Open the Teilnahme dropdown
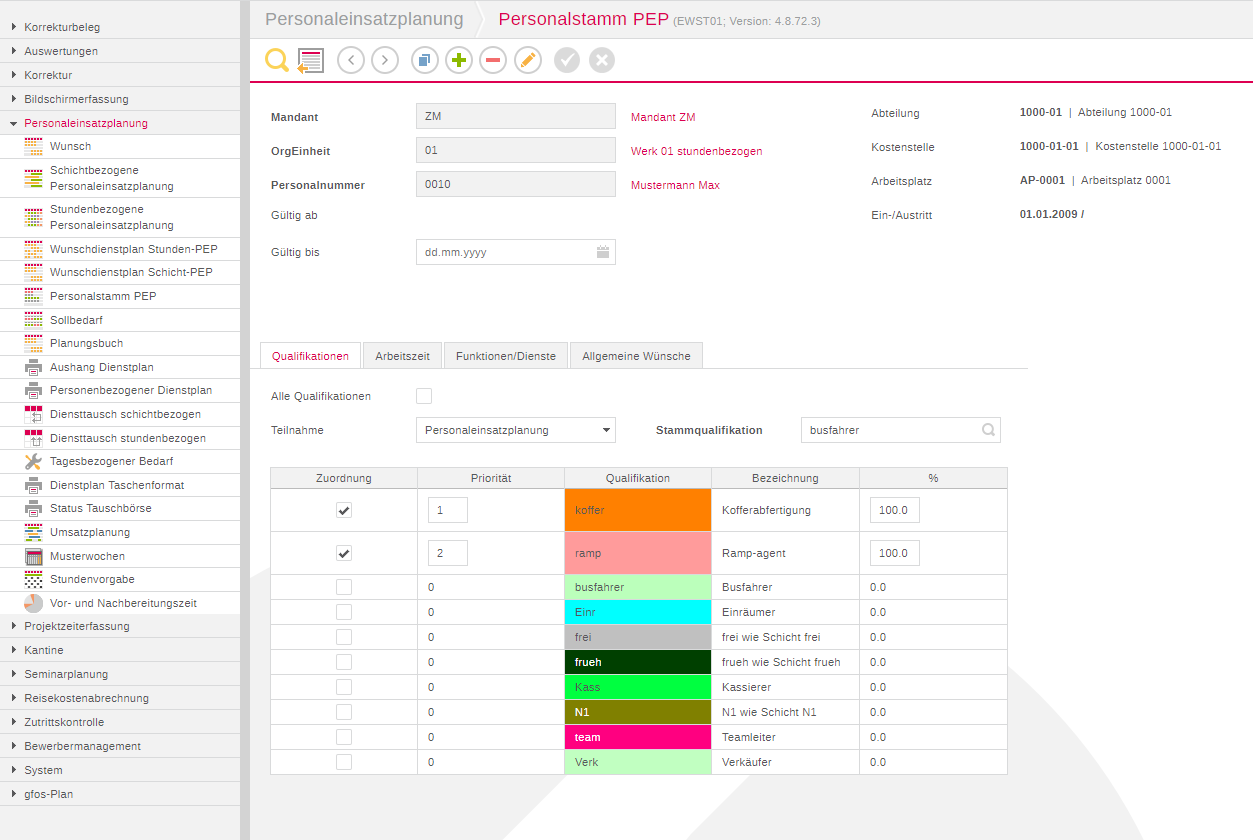 [x=516, y=430]
